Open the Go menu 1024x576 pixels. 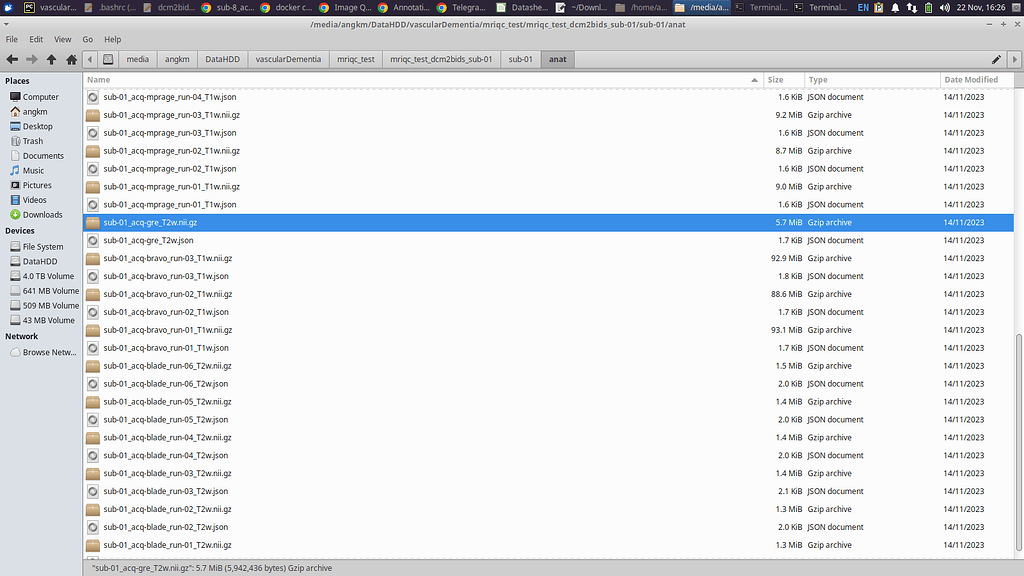88,39
